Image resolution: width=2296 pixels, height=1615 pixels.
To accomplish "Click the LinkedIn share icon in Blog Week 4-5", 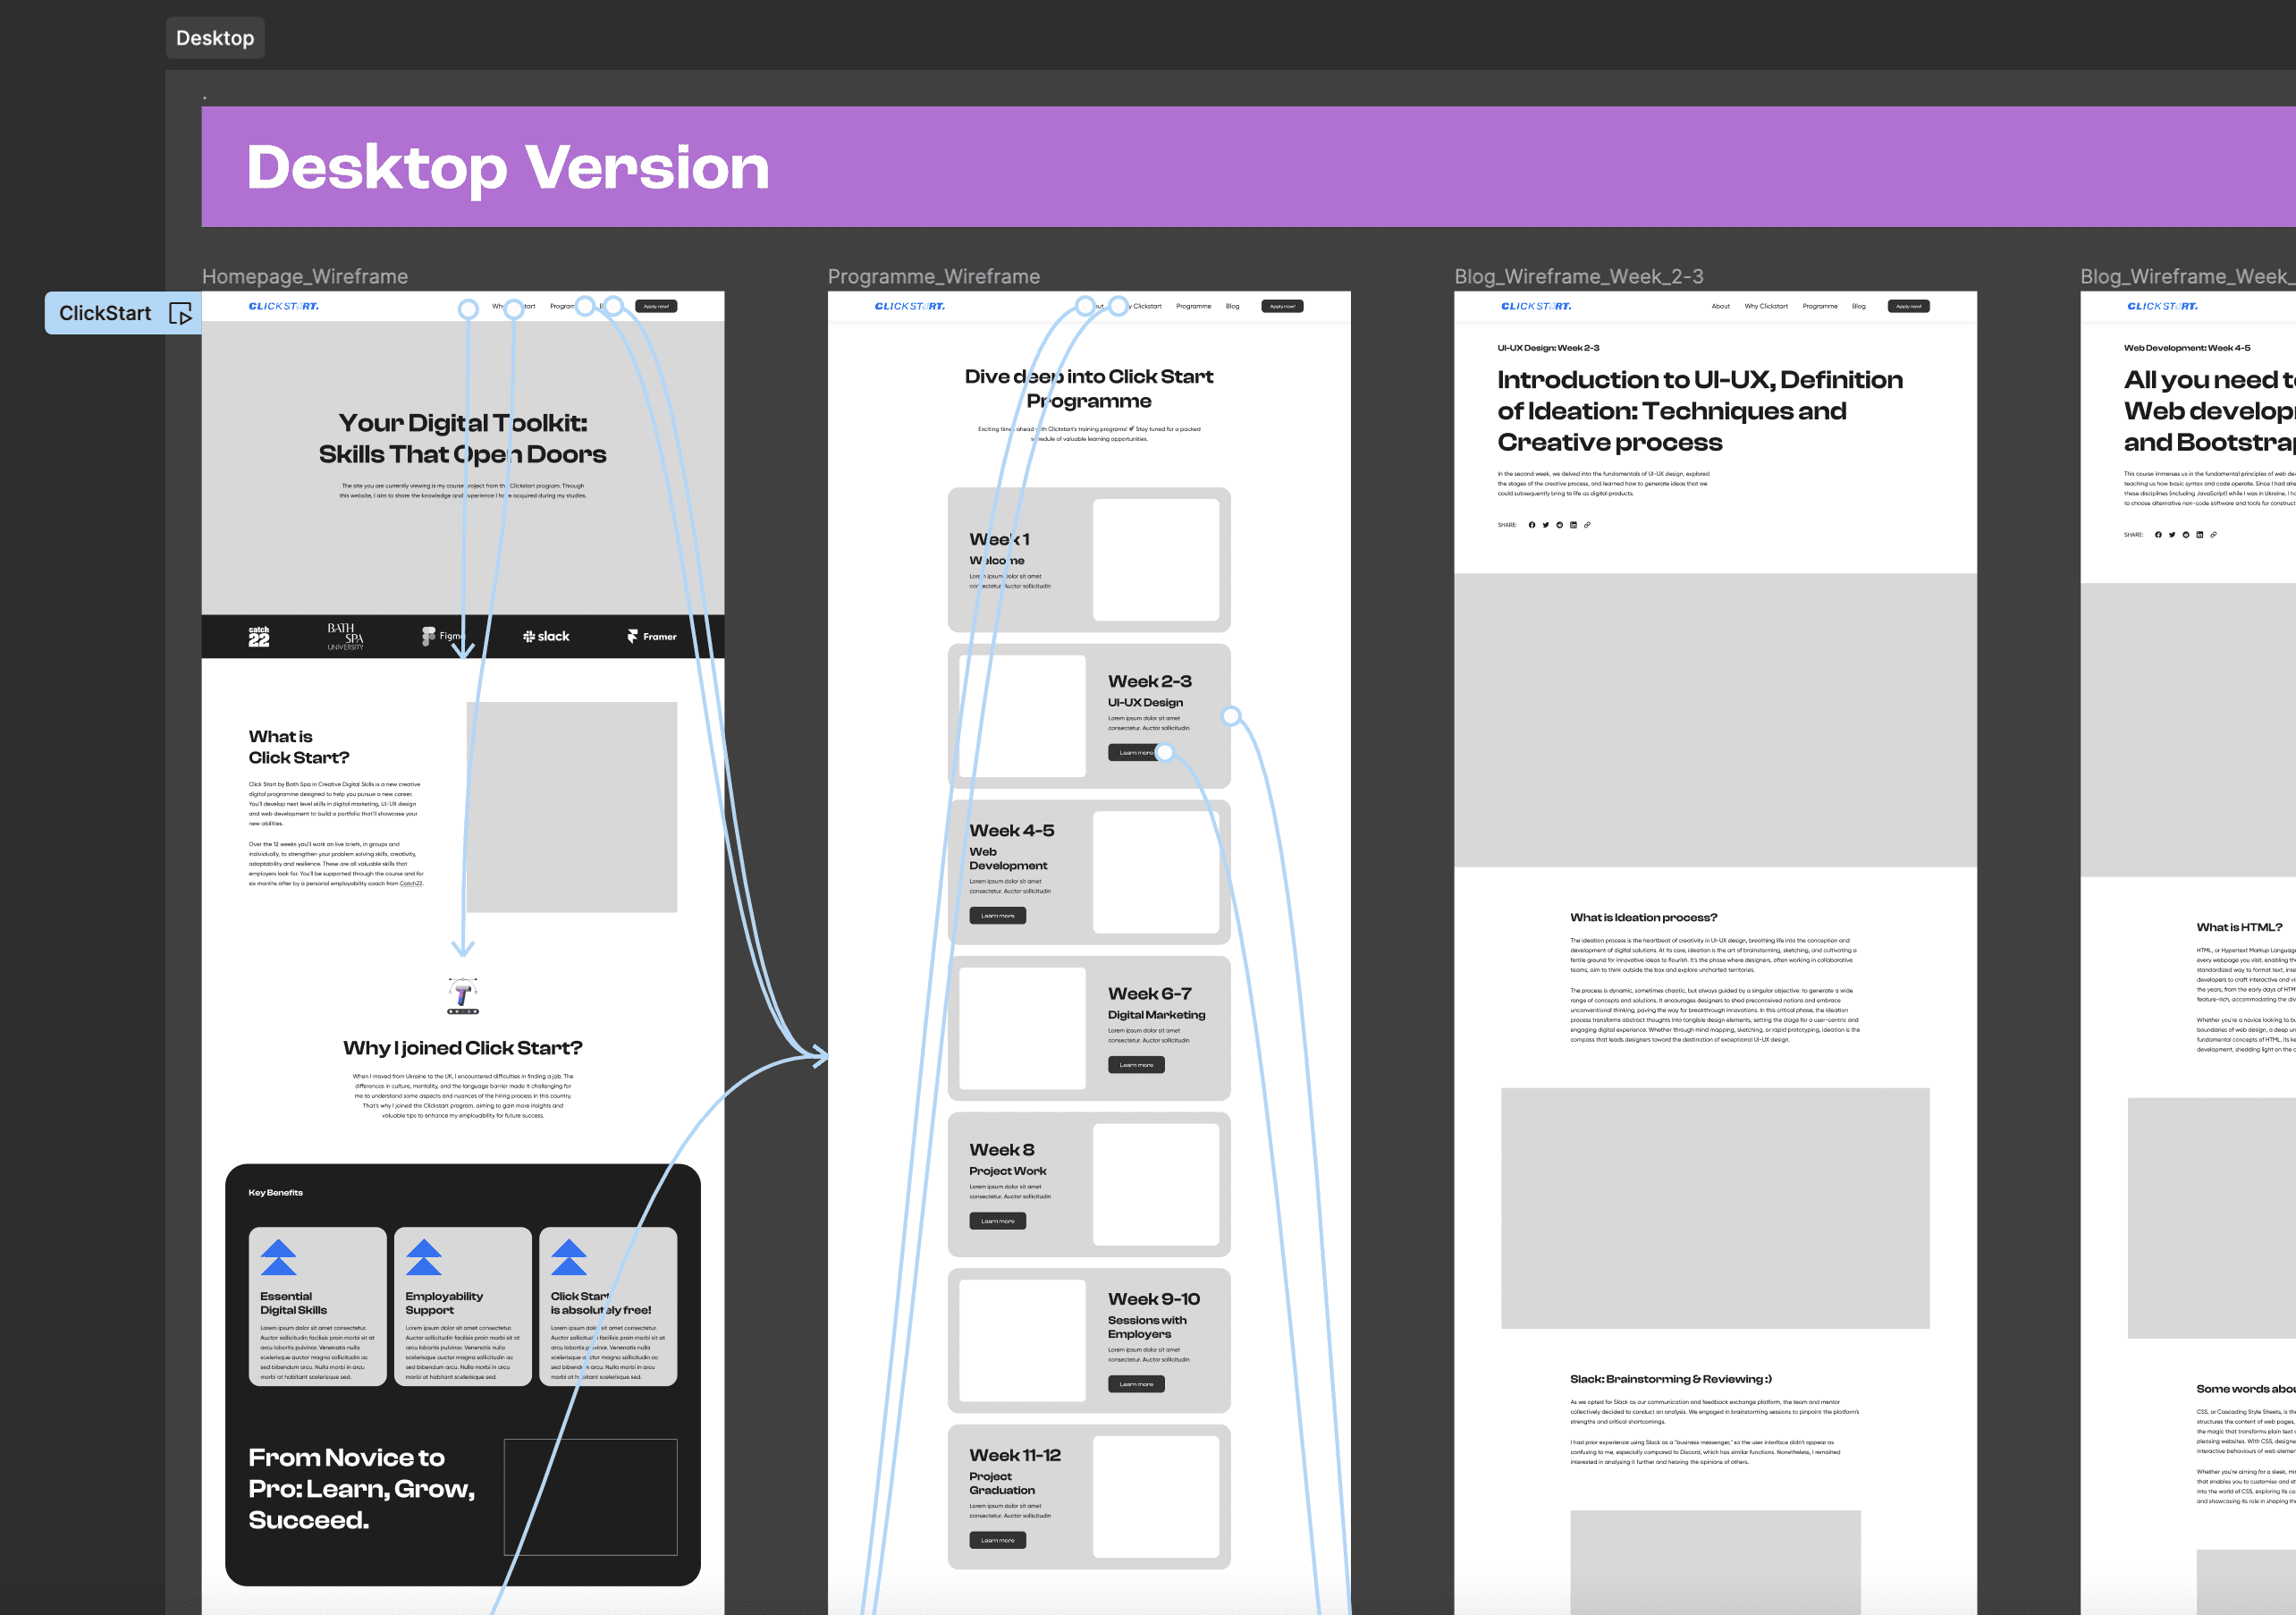I will point(2200,535).
